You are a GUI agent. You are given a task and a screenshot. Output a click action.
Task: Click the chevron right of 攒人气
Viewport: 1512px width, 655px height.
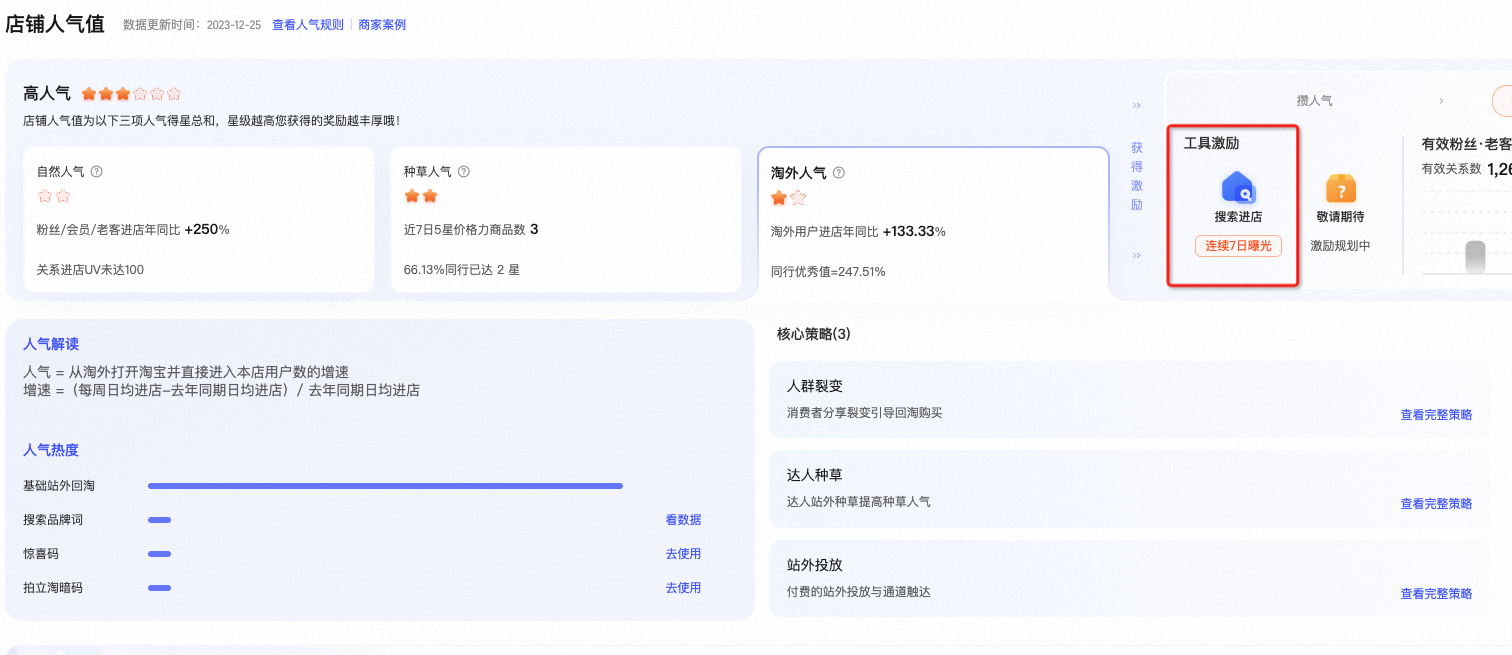point(1441,101)
